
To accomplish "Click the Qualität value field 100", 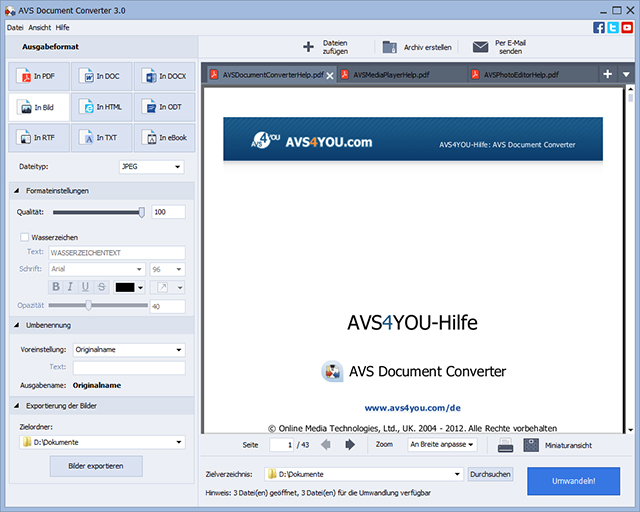I will pyautogui.click(x=168, y=212).
